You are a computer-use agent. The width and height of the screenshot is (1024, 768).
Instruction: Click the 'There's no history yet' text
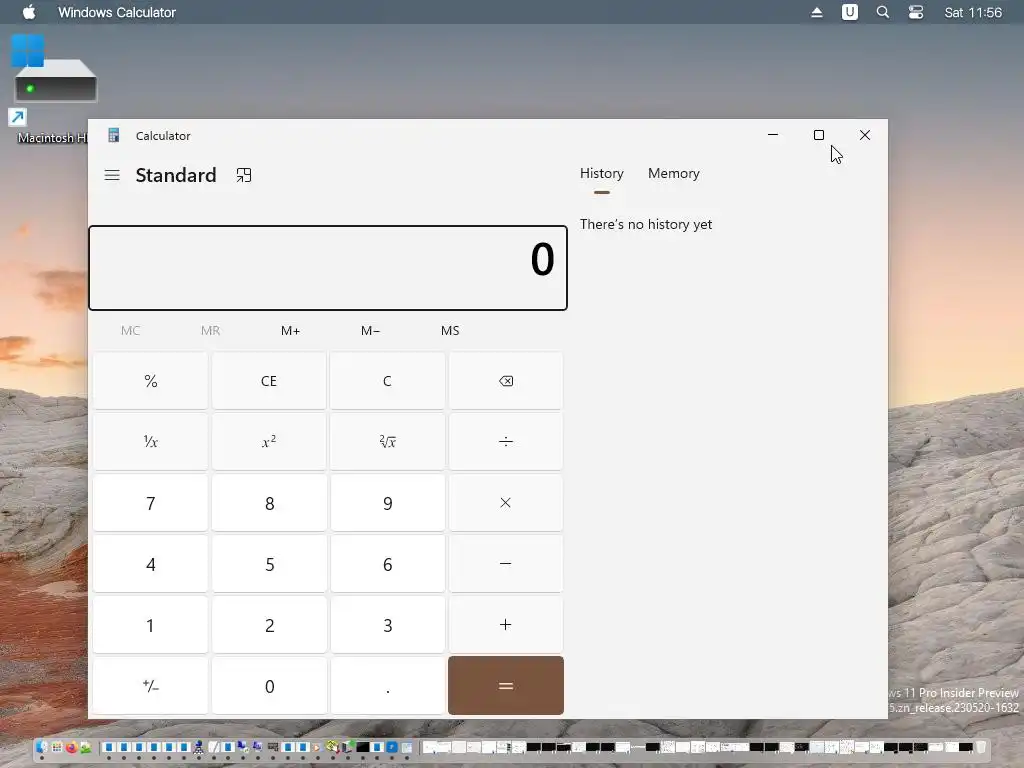(x=646, y=225)
